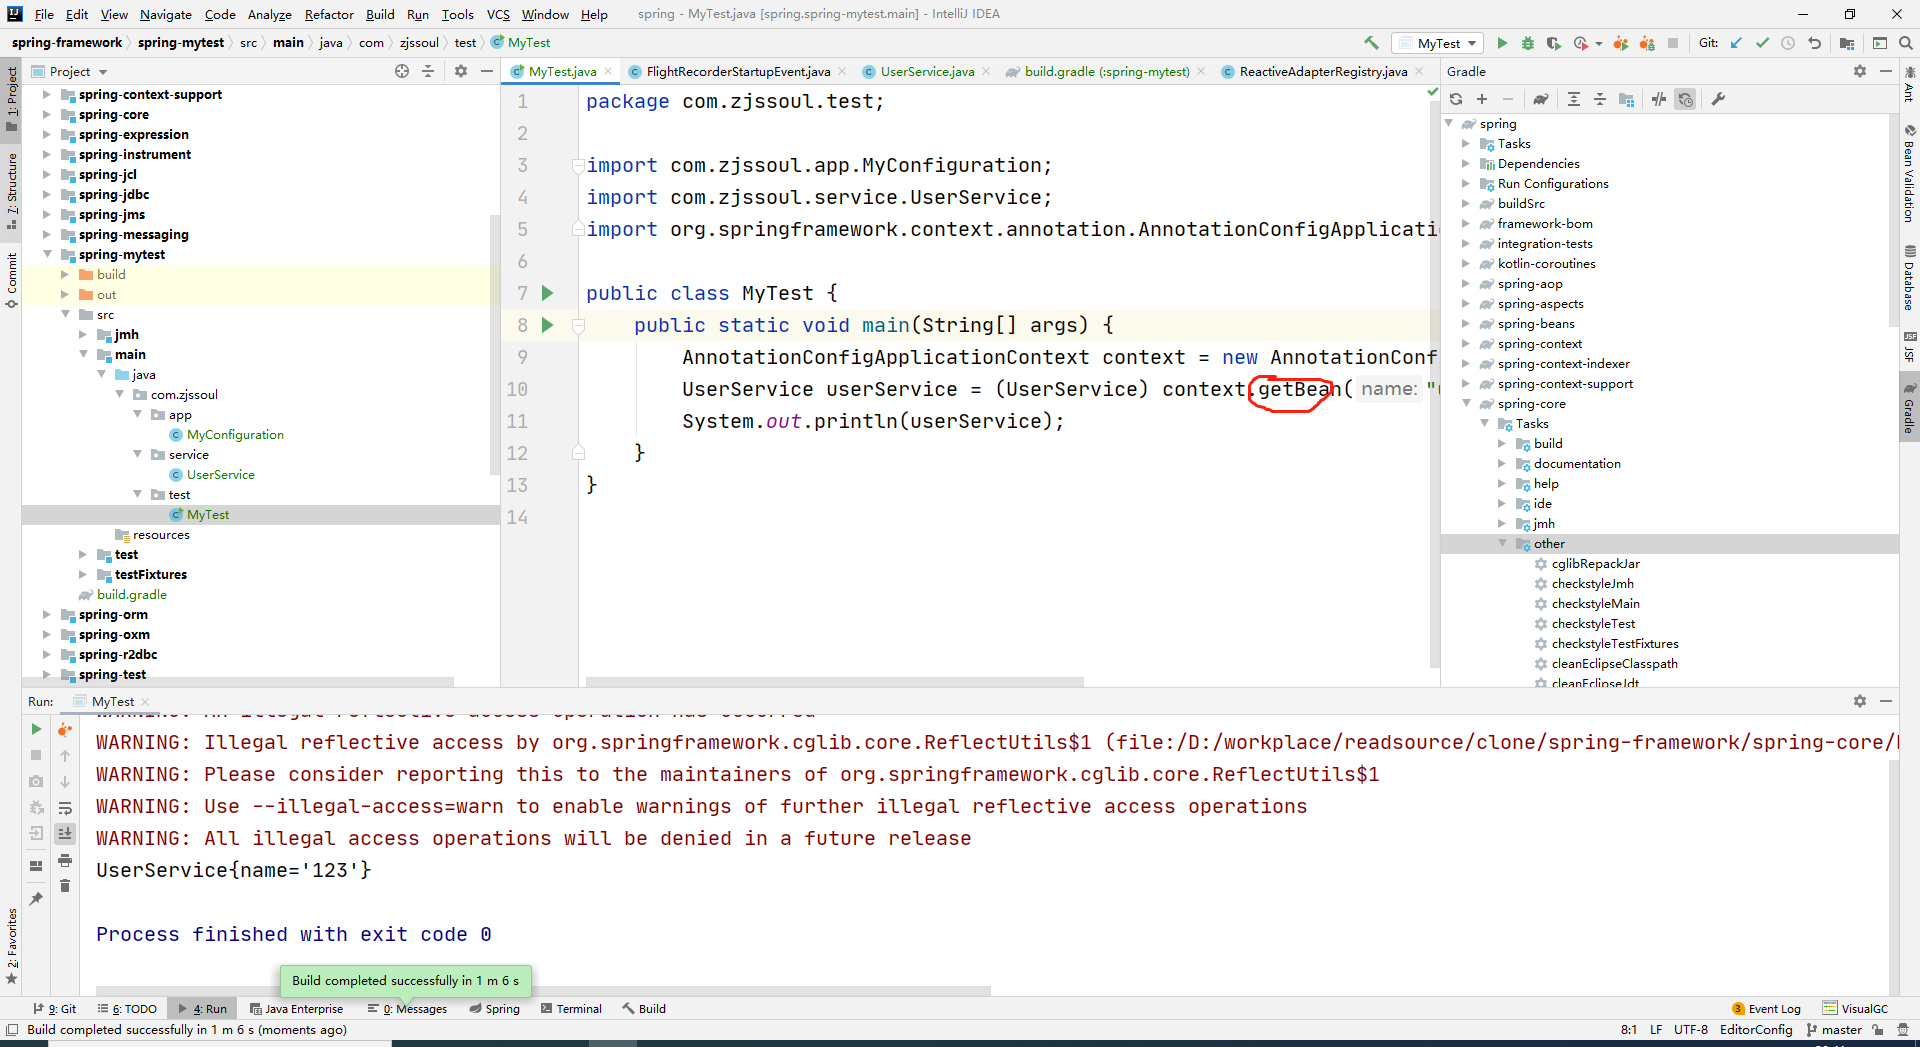Roll back changes with the Git undo arrow
Image resolution: width=1920 pixels, height=1047 pixels.
[1814, 43]
